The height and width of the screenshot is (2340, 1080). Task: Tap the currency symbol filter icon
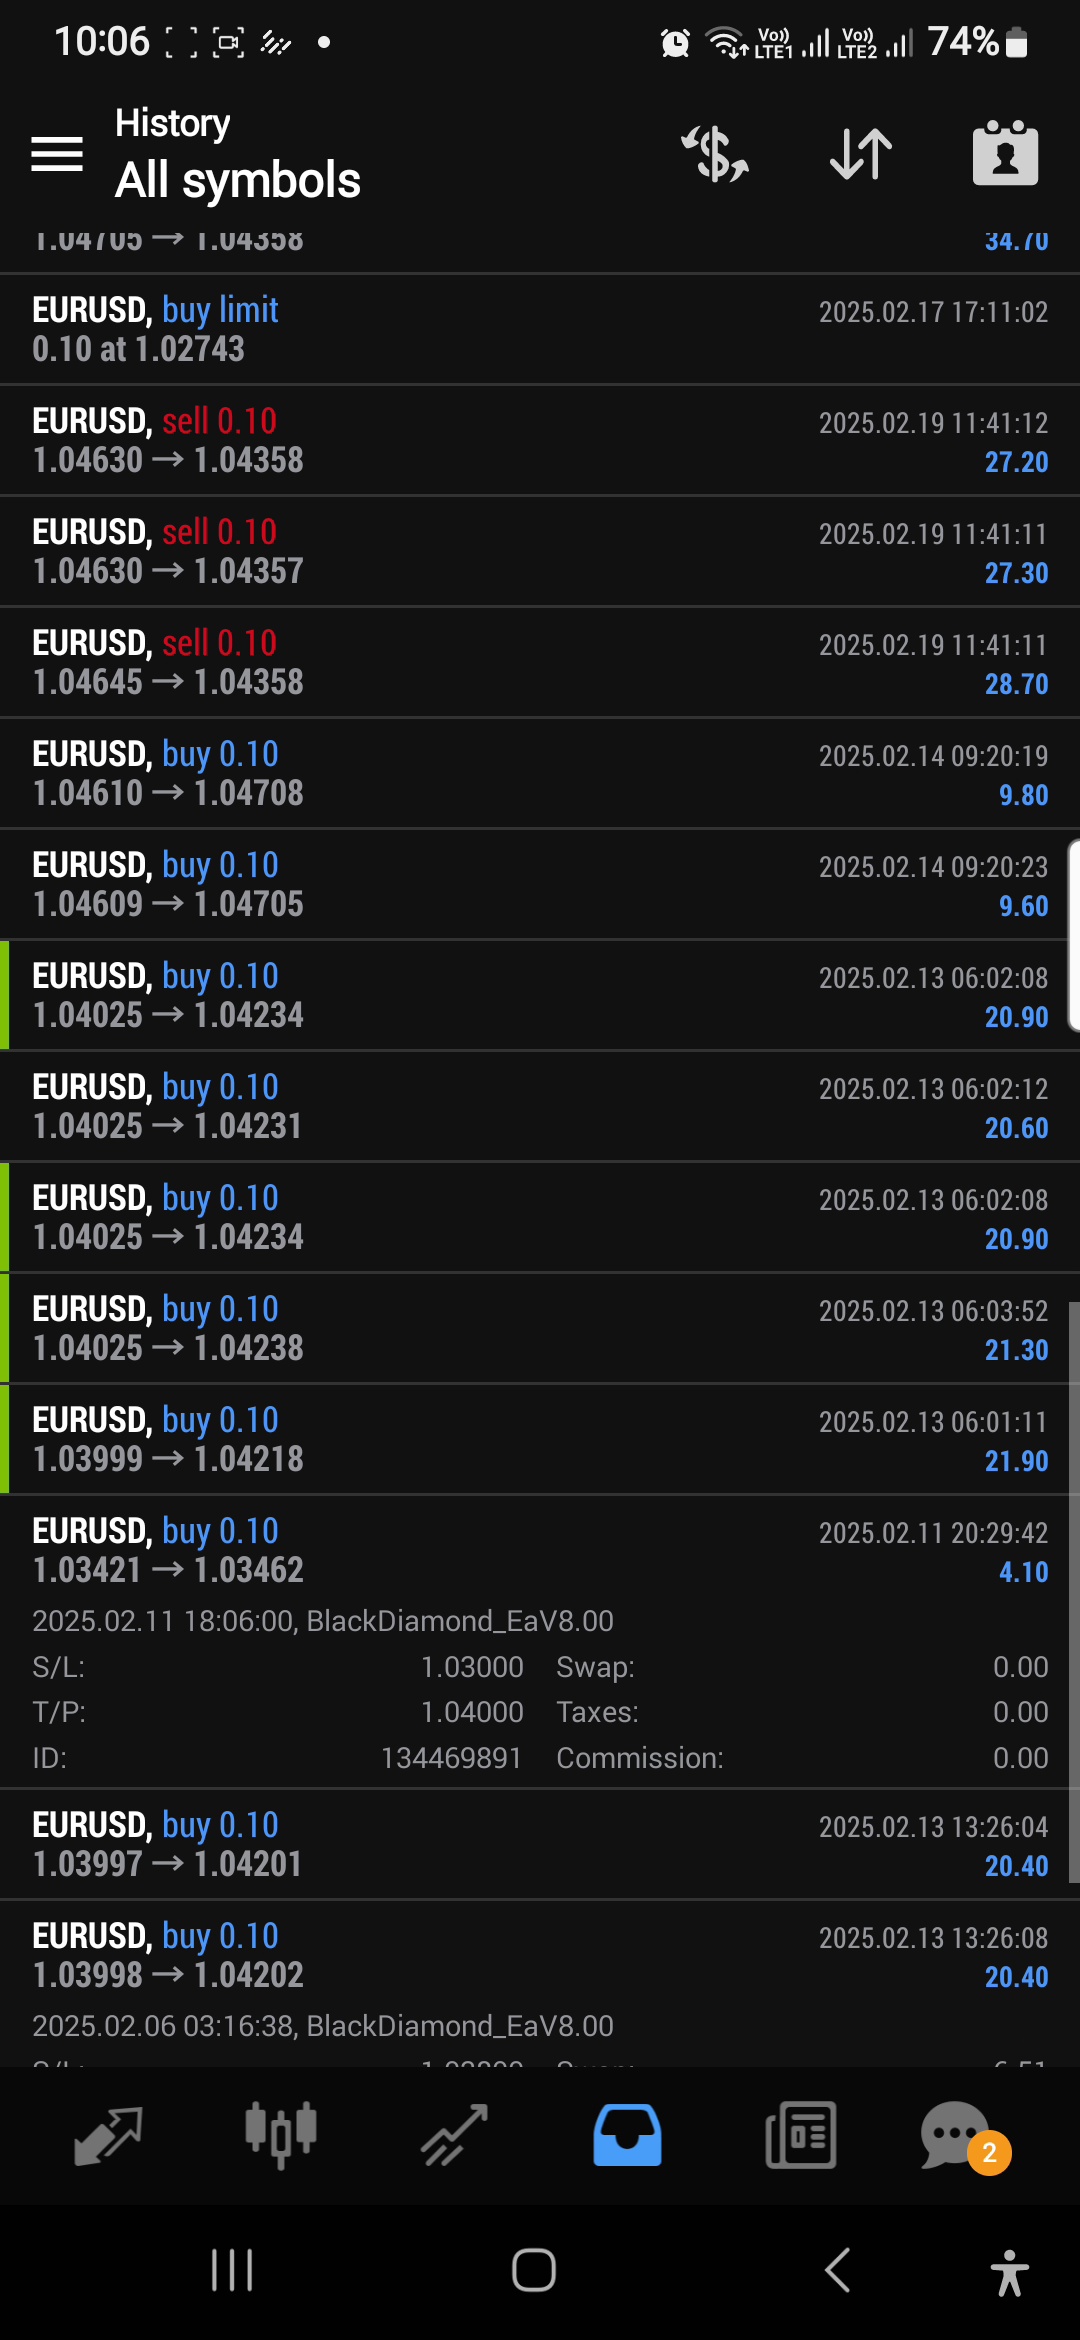(715, 154)
